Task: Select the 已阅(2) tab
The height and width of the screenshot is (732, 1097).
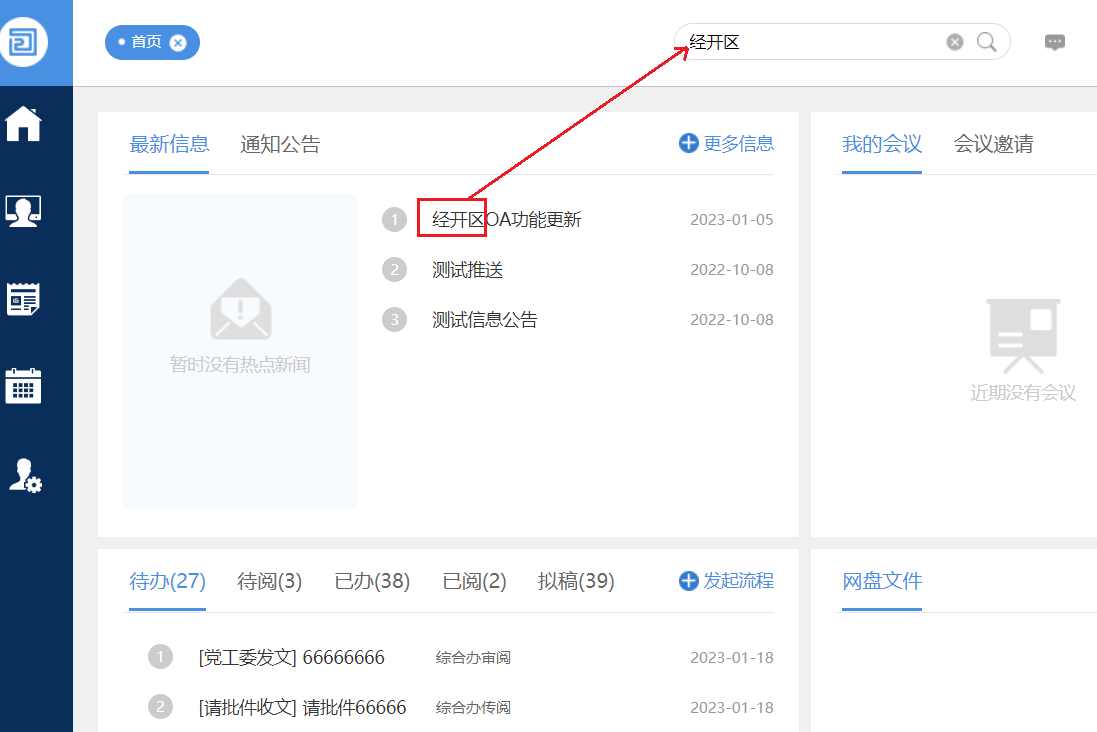Action: (x=474, y=581)
